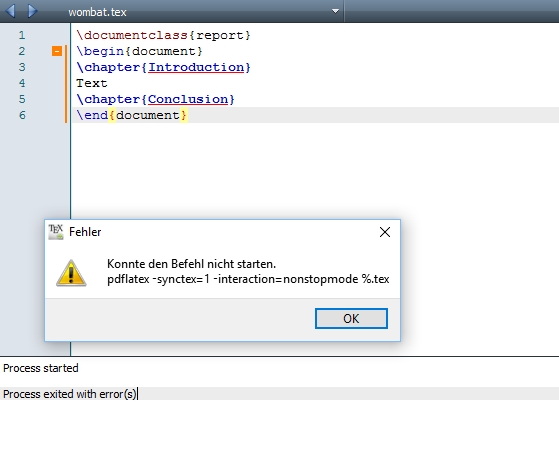Viewport: 559px width, 469px height.
Task: Select line number 6 in gutter
Action: coord(22,115)
